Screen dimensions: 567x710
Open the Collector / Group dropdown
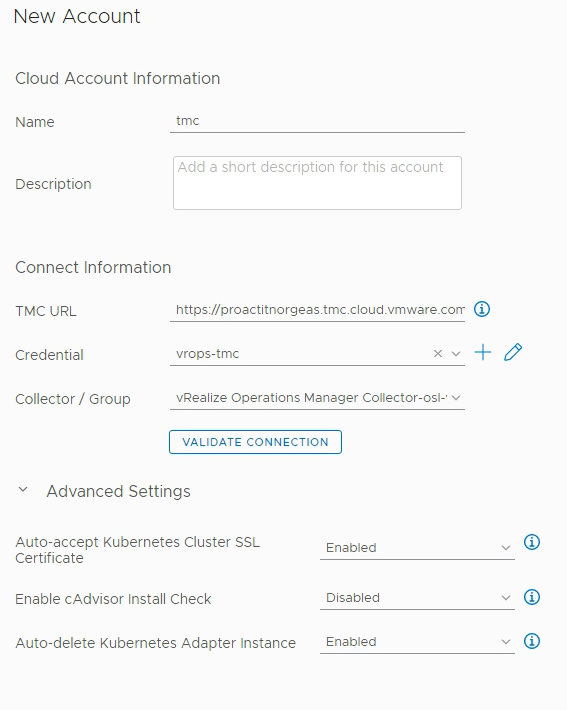(317, 398)
